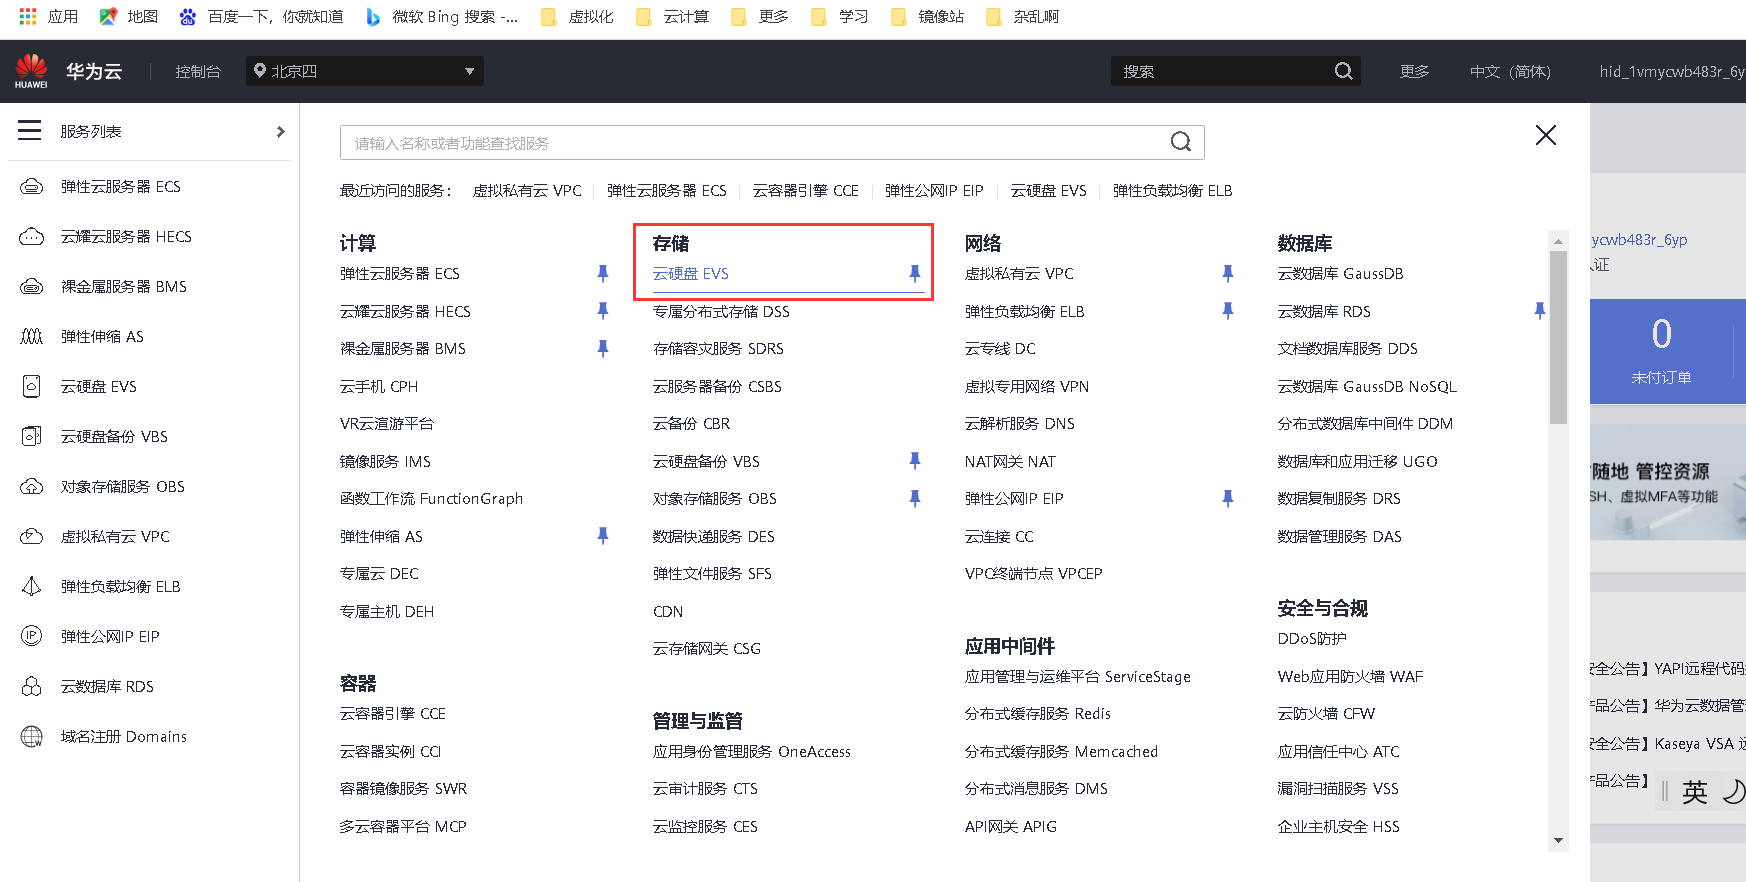This screenshot has height=882, width=1746.
Task: Select 虚拟私有云 VPC in the left sidebar
Action: tap(115, 537)
